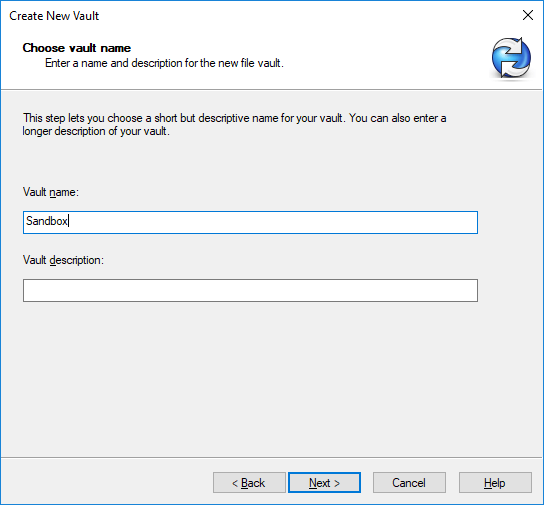544x505 pixels.
Task: Click the 'Create New Vault' title bar text
Action: pyautogui.click(x=54, y=16)
